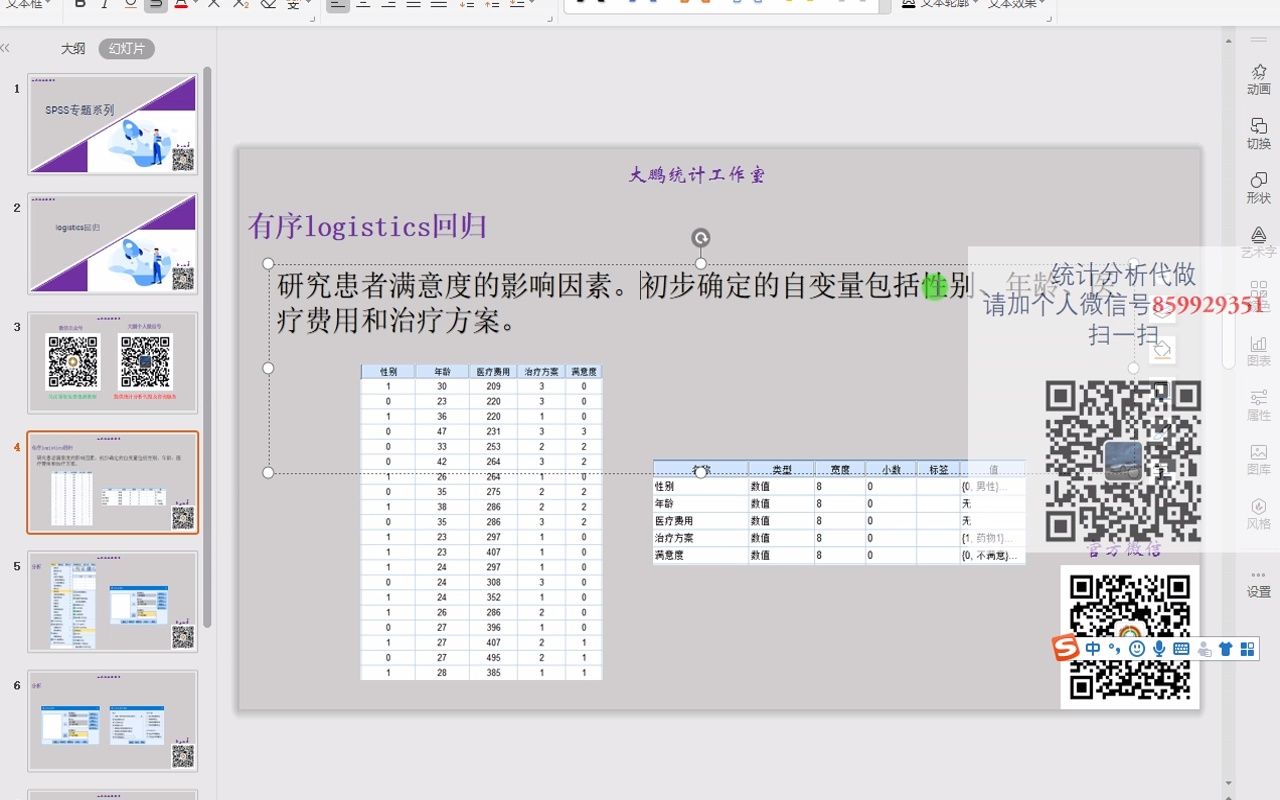The image size is (1280, 800).
Task: Open font color dropdown arrow
Action: click(x=194, y=4)
